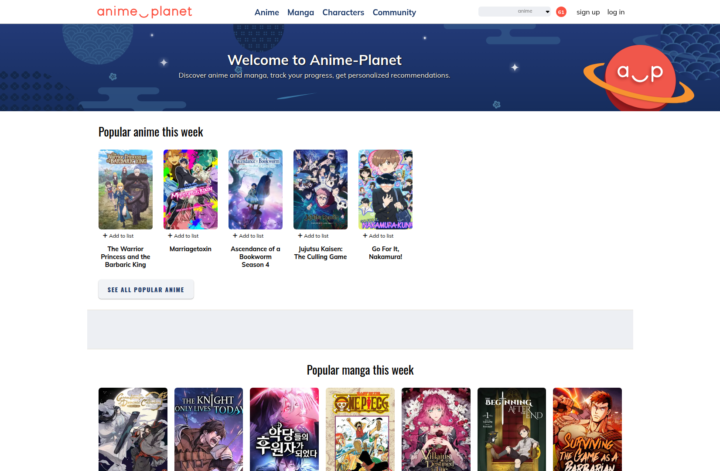Viewport: 720px width, 471px height.
Task: Click the red notification badge icon
Action: tap(561, 12)
